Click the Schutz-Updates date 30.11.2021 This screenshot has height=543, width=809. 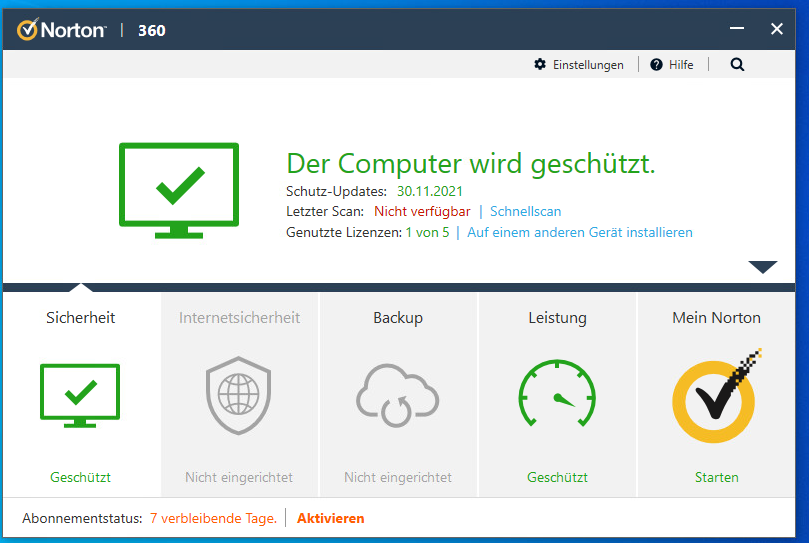pos(430,191)
